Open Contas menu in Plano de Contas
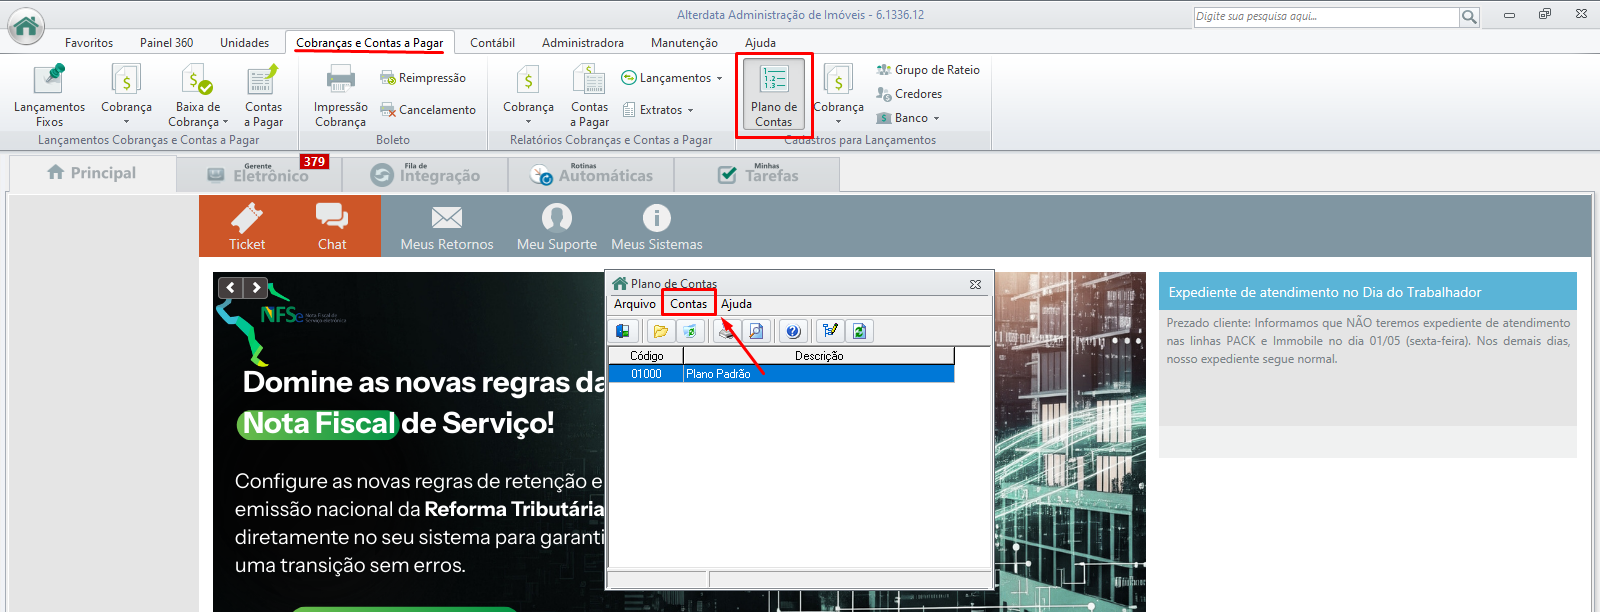 pyautogui.click(x=688, y=304)
